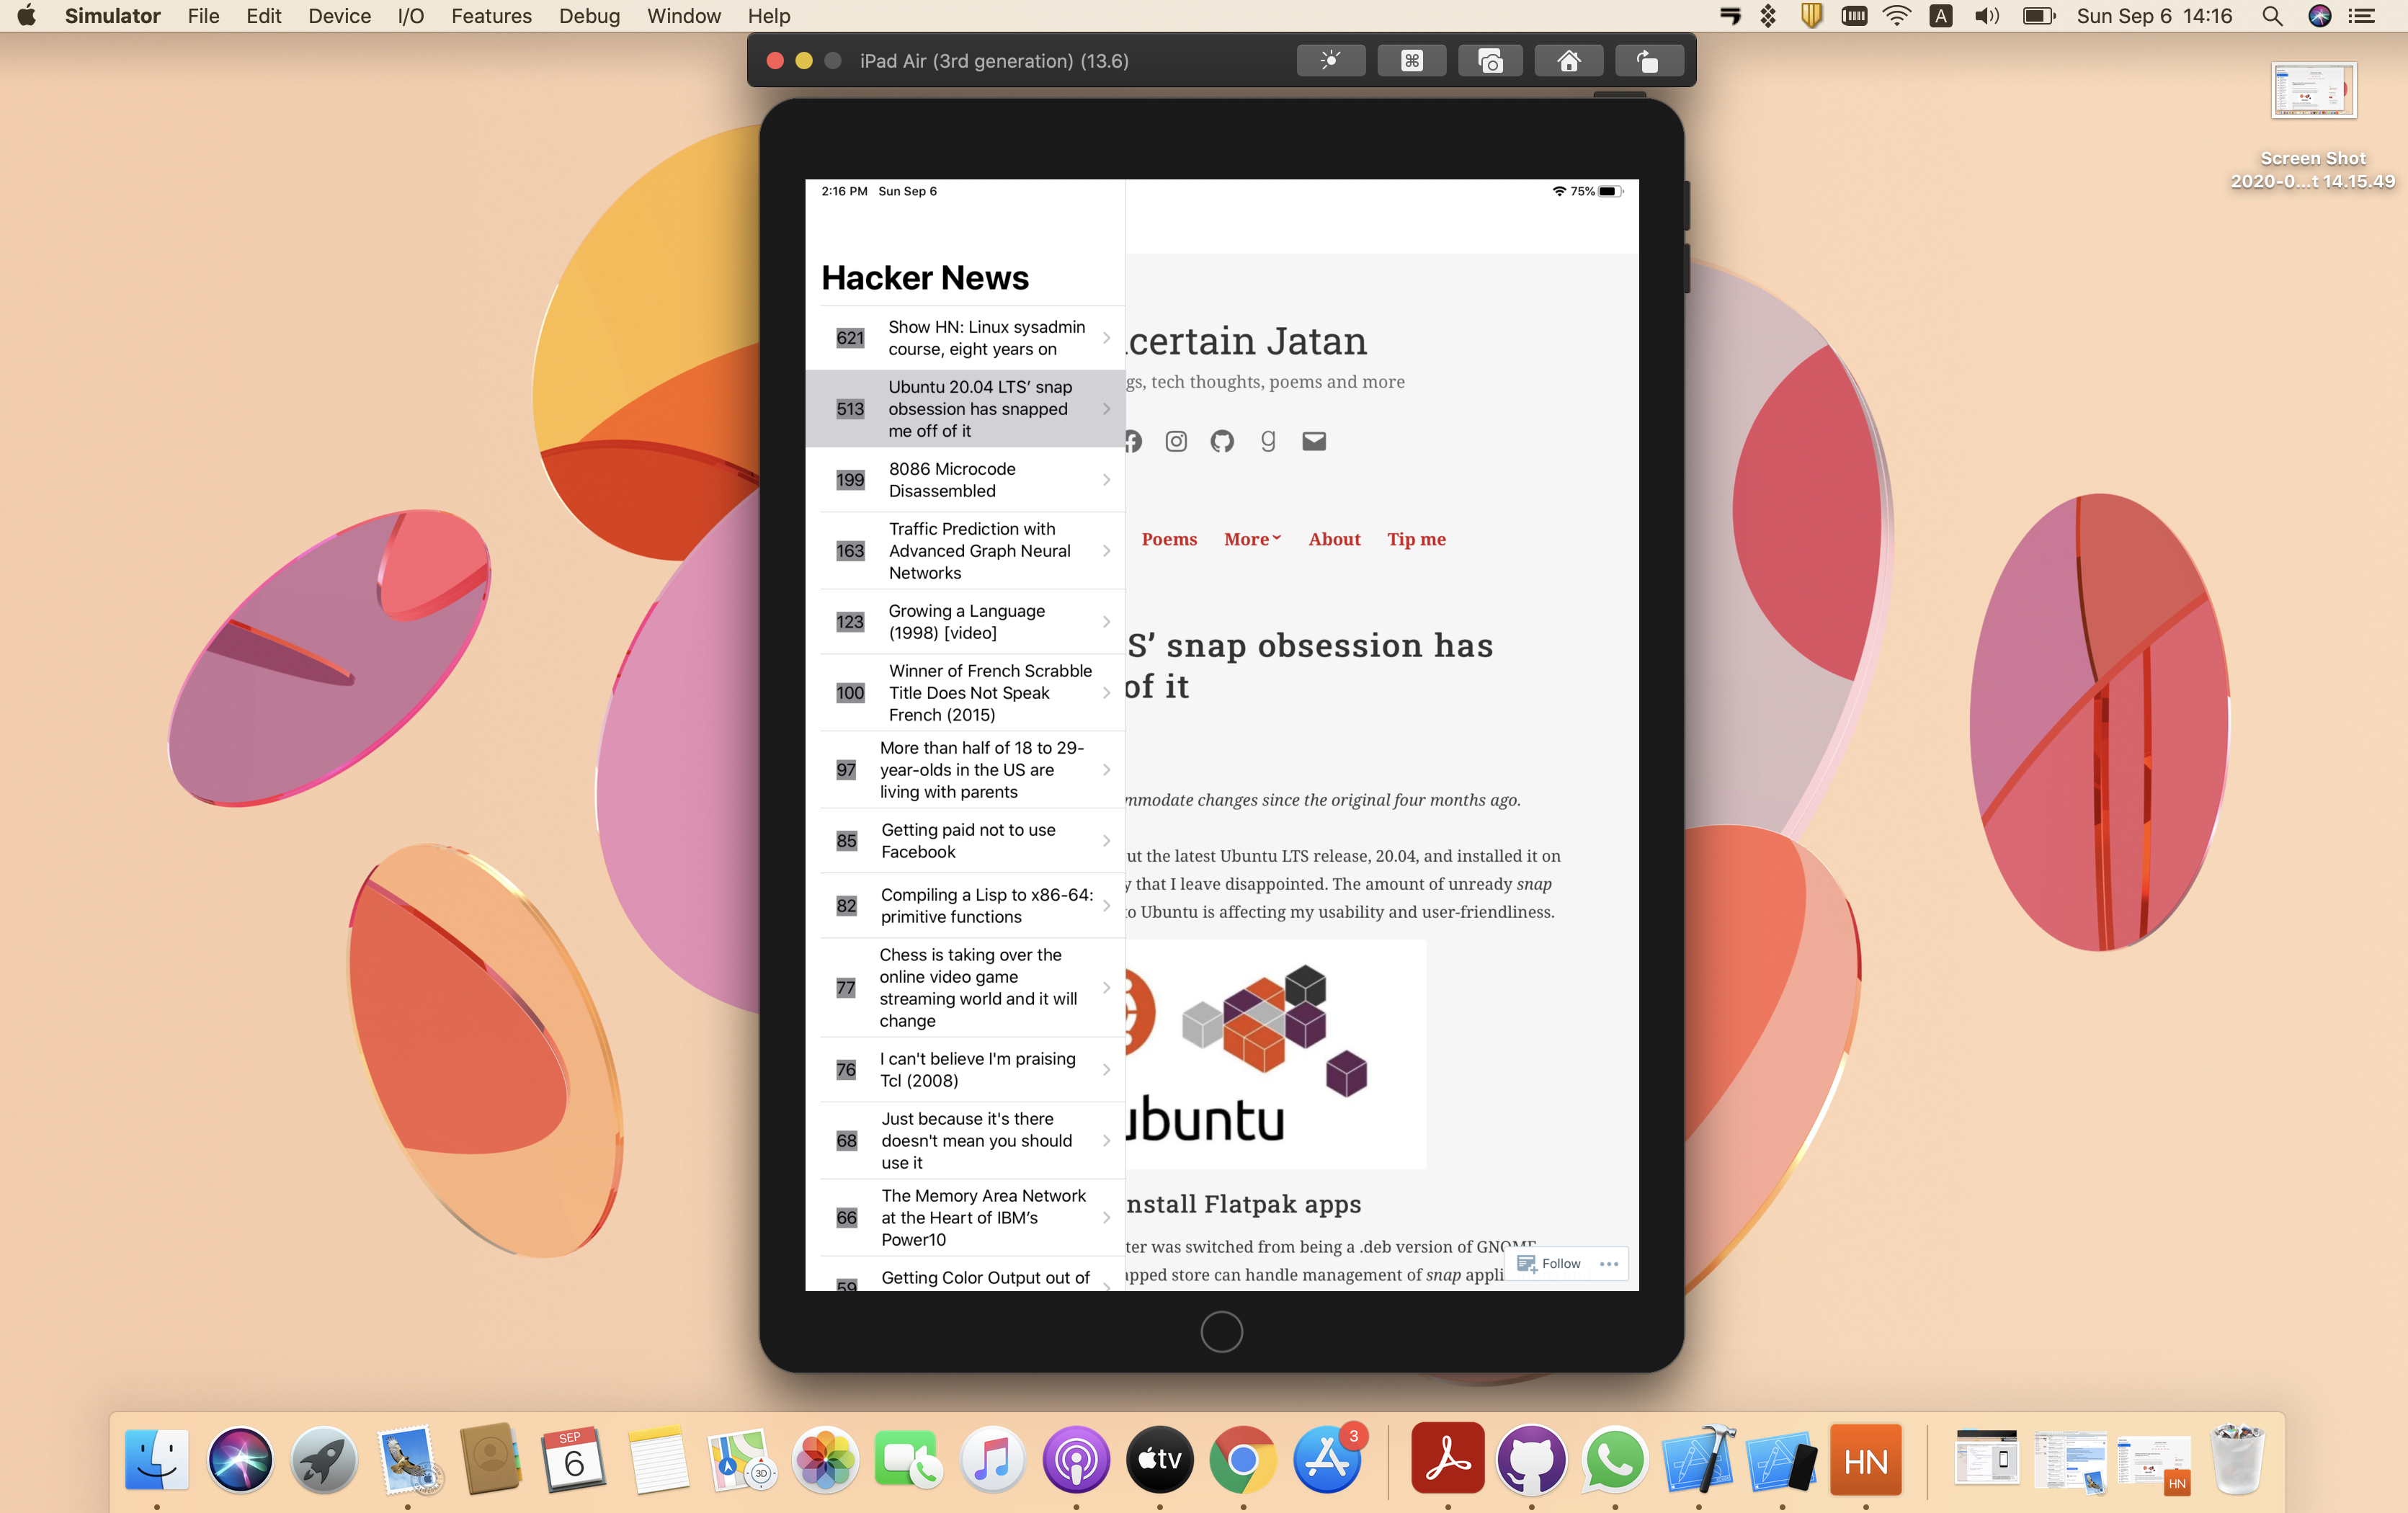Click the Tip me link
This screenshot has width=2408, height=1513.
click(x=1416, y=539)
